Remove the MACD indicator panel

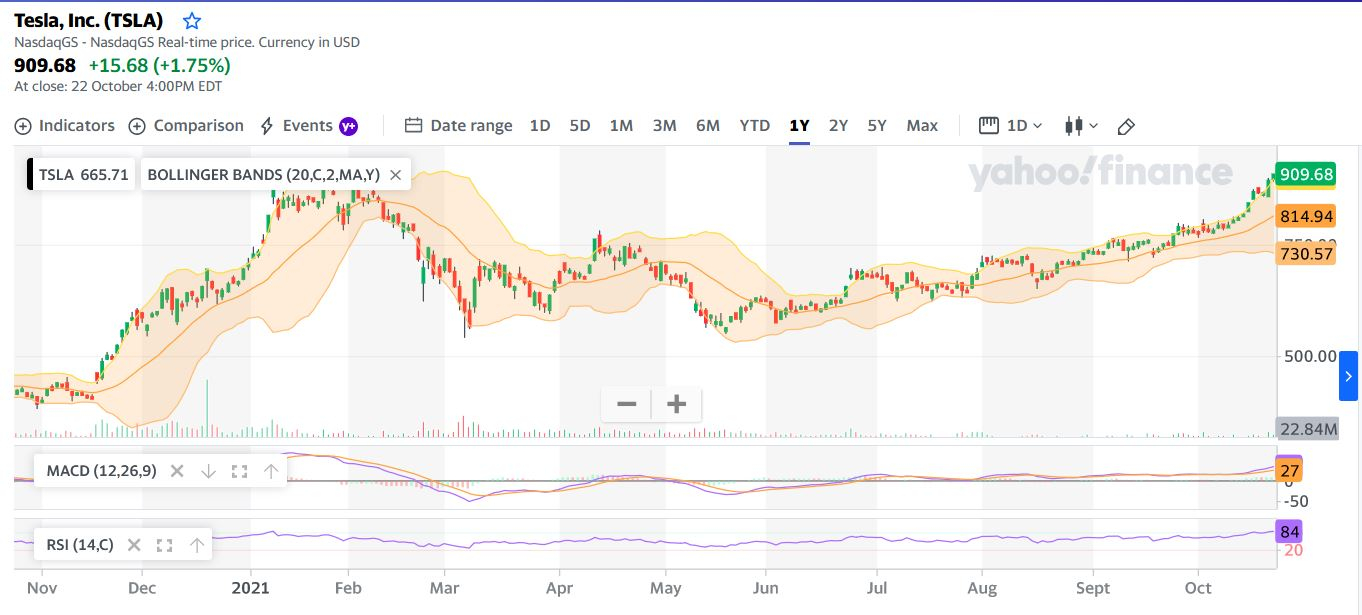coord(177,471)
